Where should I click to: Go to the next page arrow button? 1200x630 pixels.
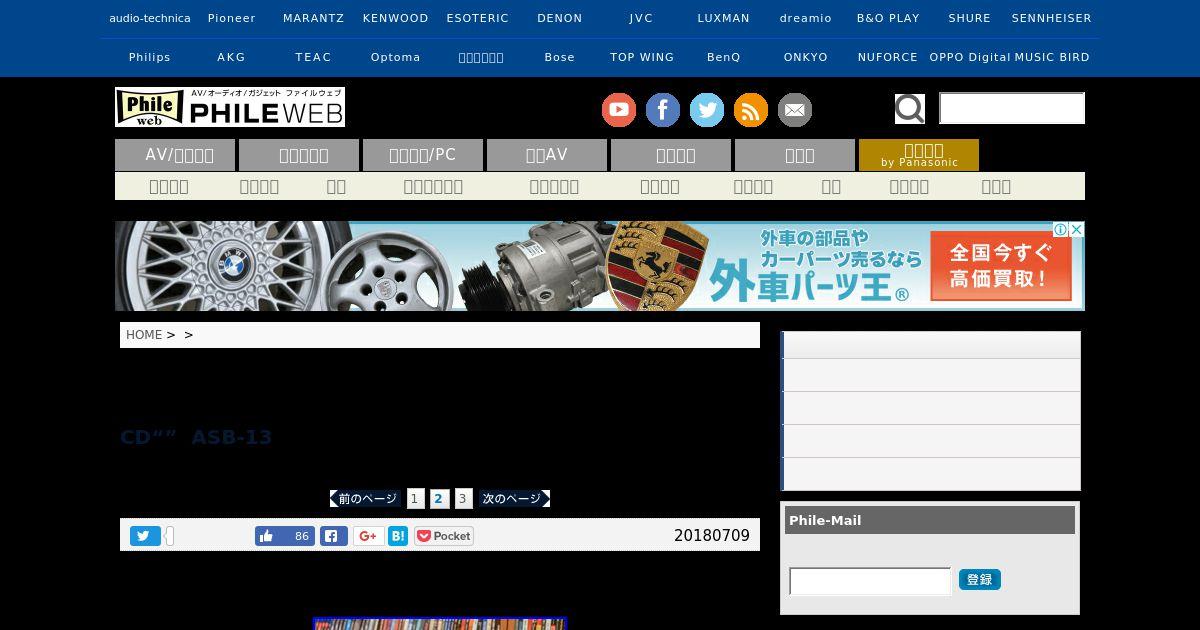pyautogui.click(x=514, y=498)
